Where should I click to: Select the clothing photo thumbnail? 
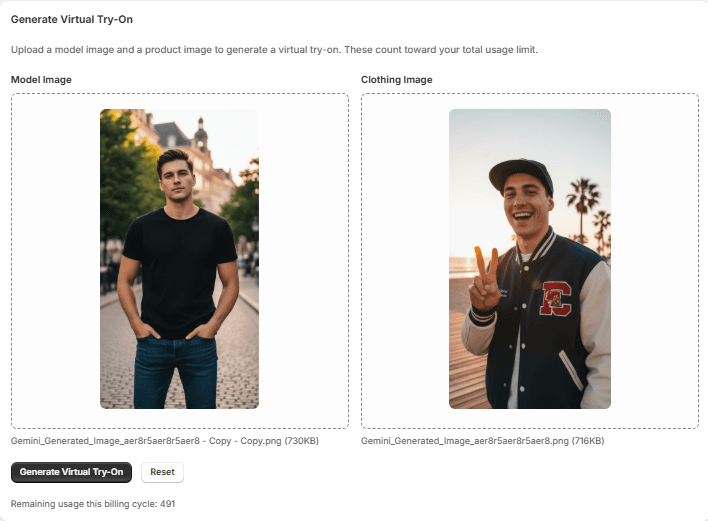tap(530, 258)
